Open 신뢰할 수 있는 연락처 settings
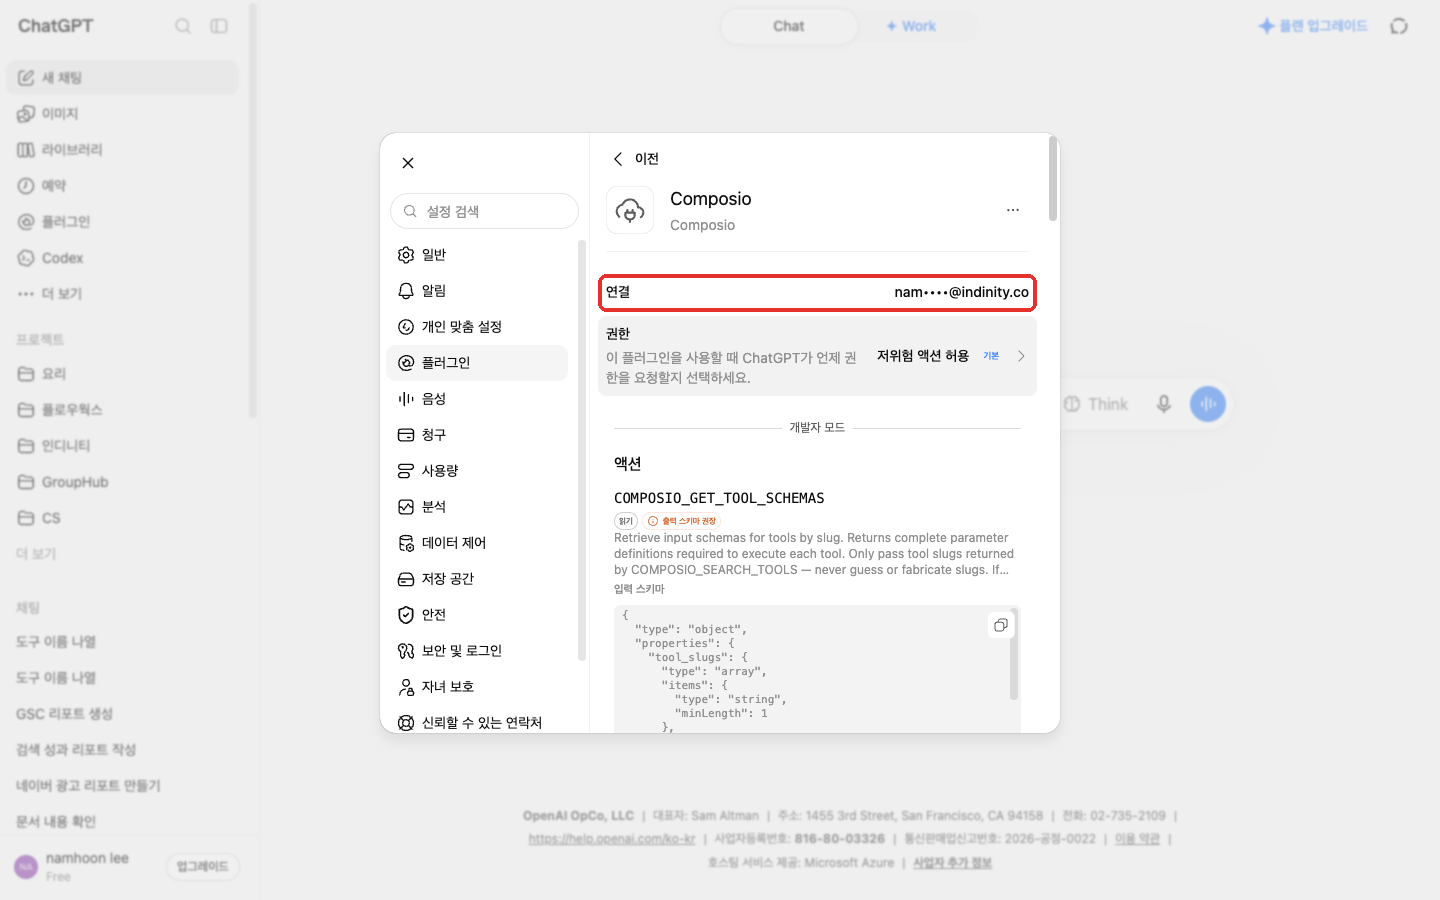The image size is (1440, 900). [x=477, y=722]
